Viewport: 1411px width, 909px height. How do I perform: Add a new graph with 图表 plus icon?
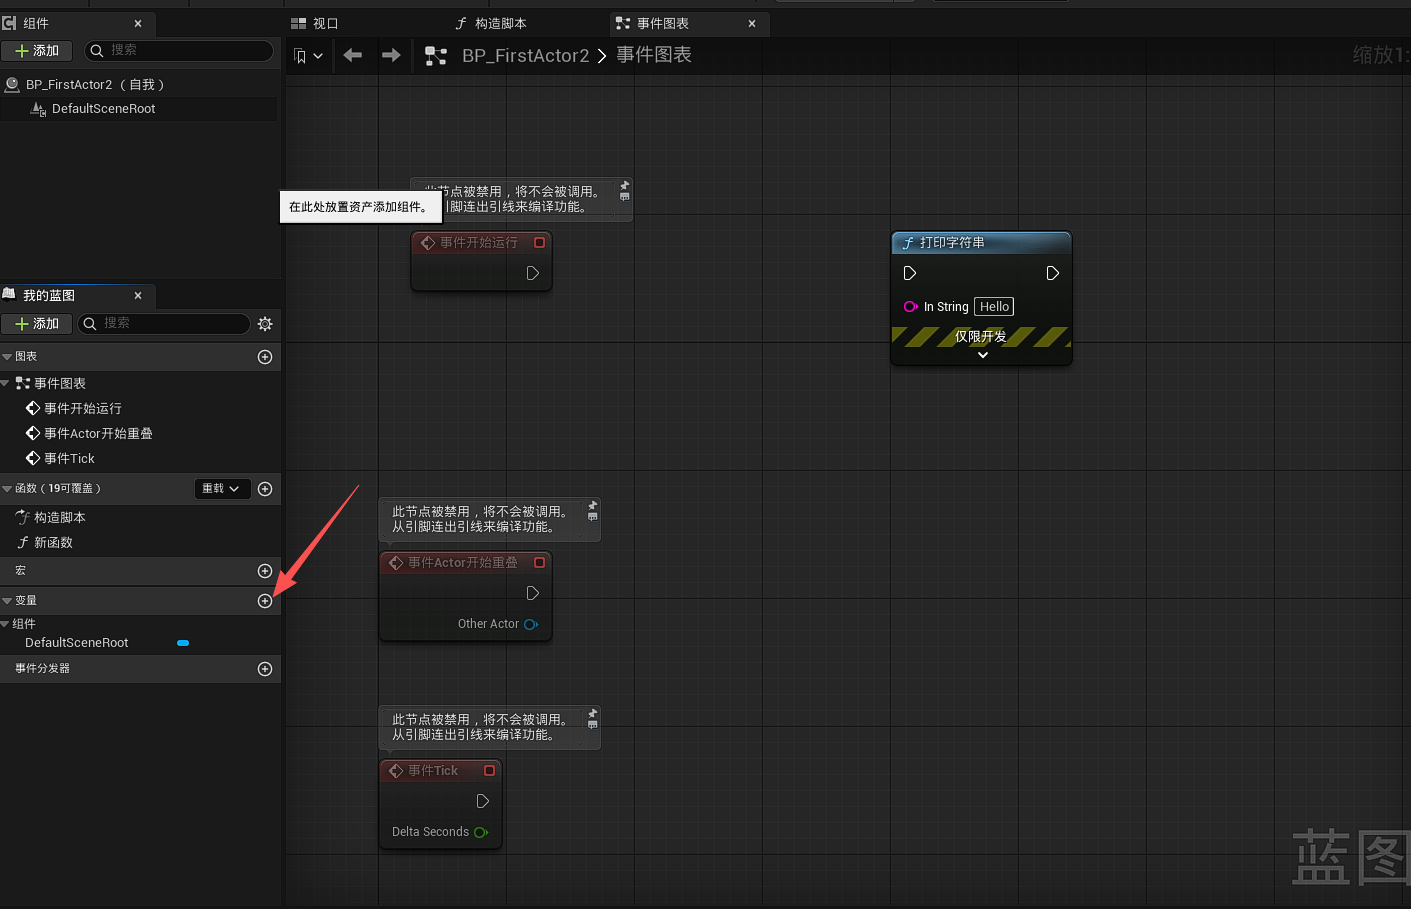coord(265,357)
